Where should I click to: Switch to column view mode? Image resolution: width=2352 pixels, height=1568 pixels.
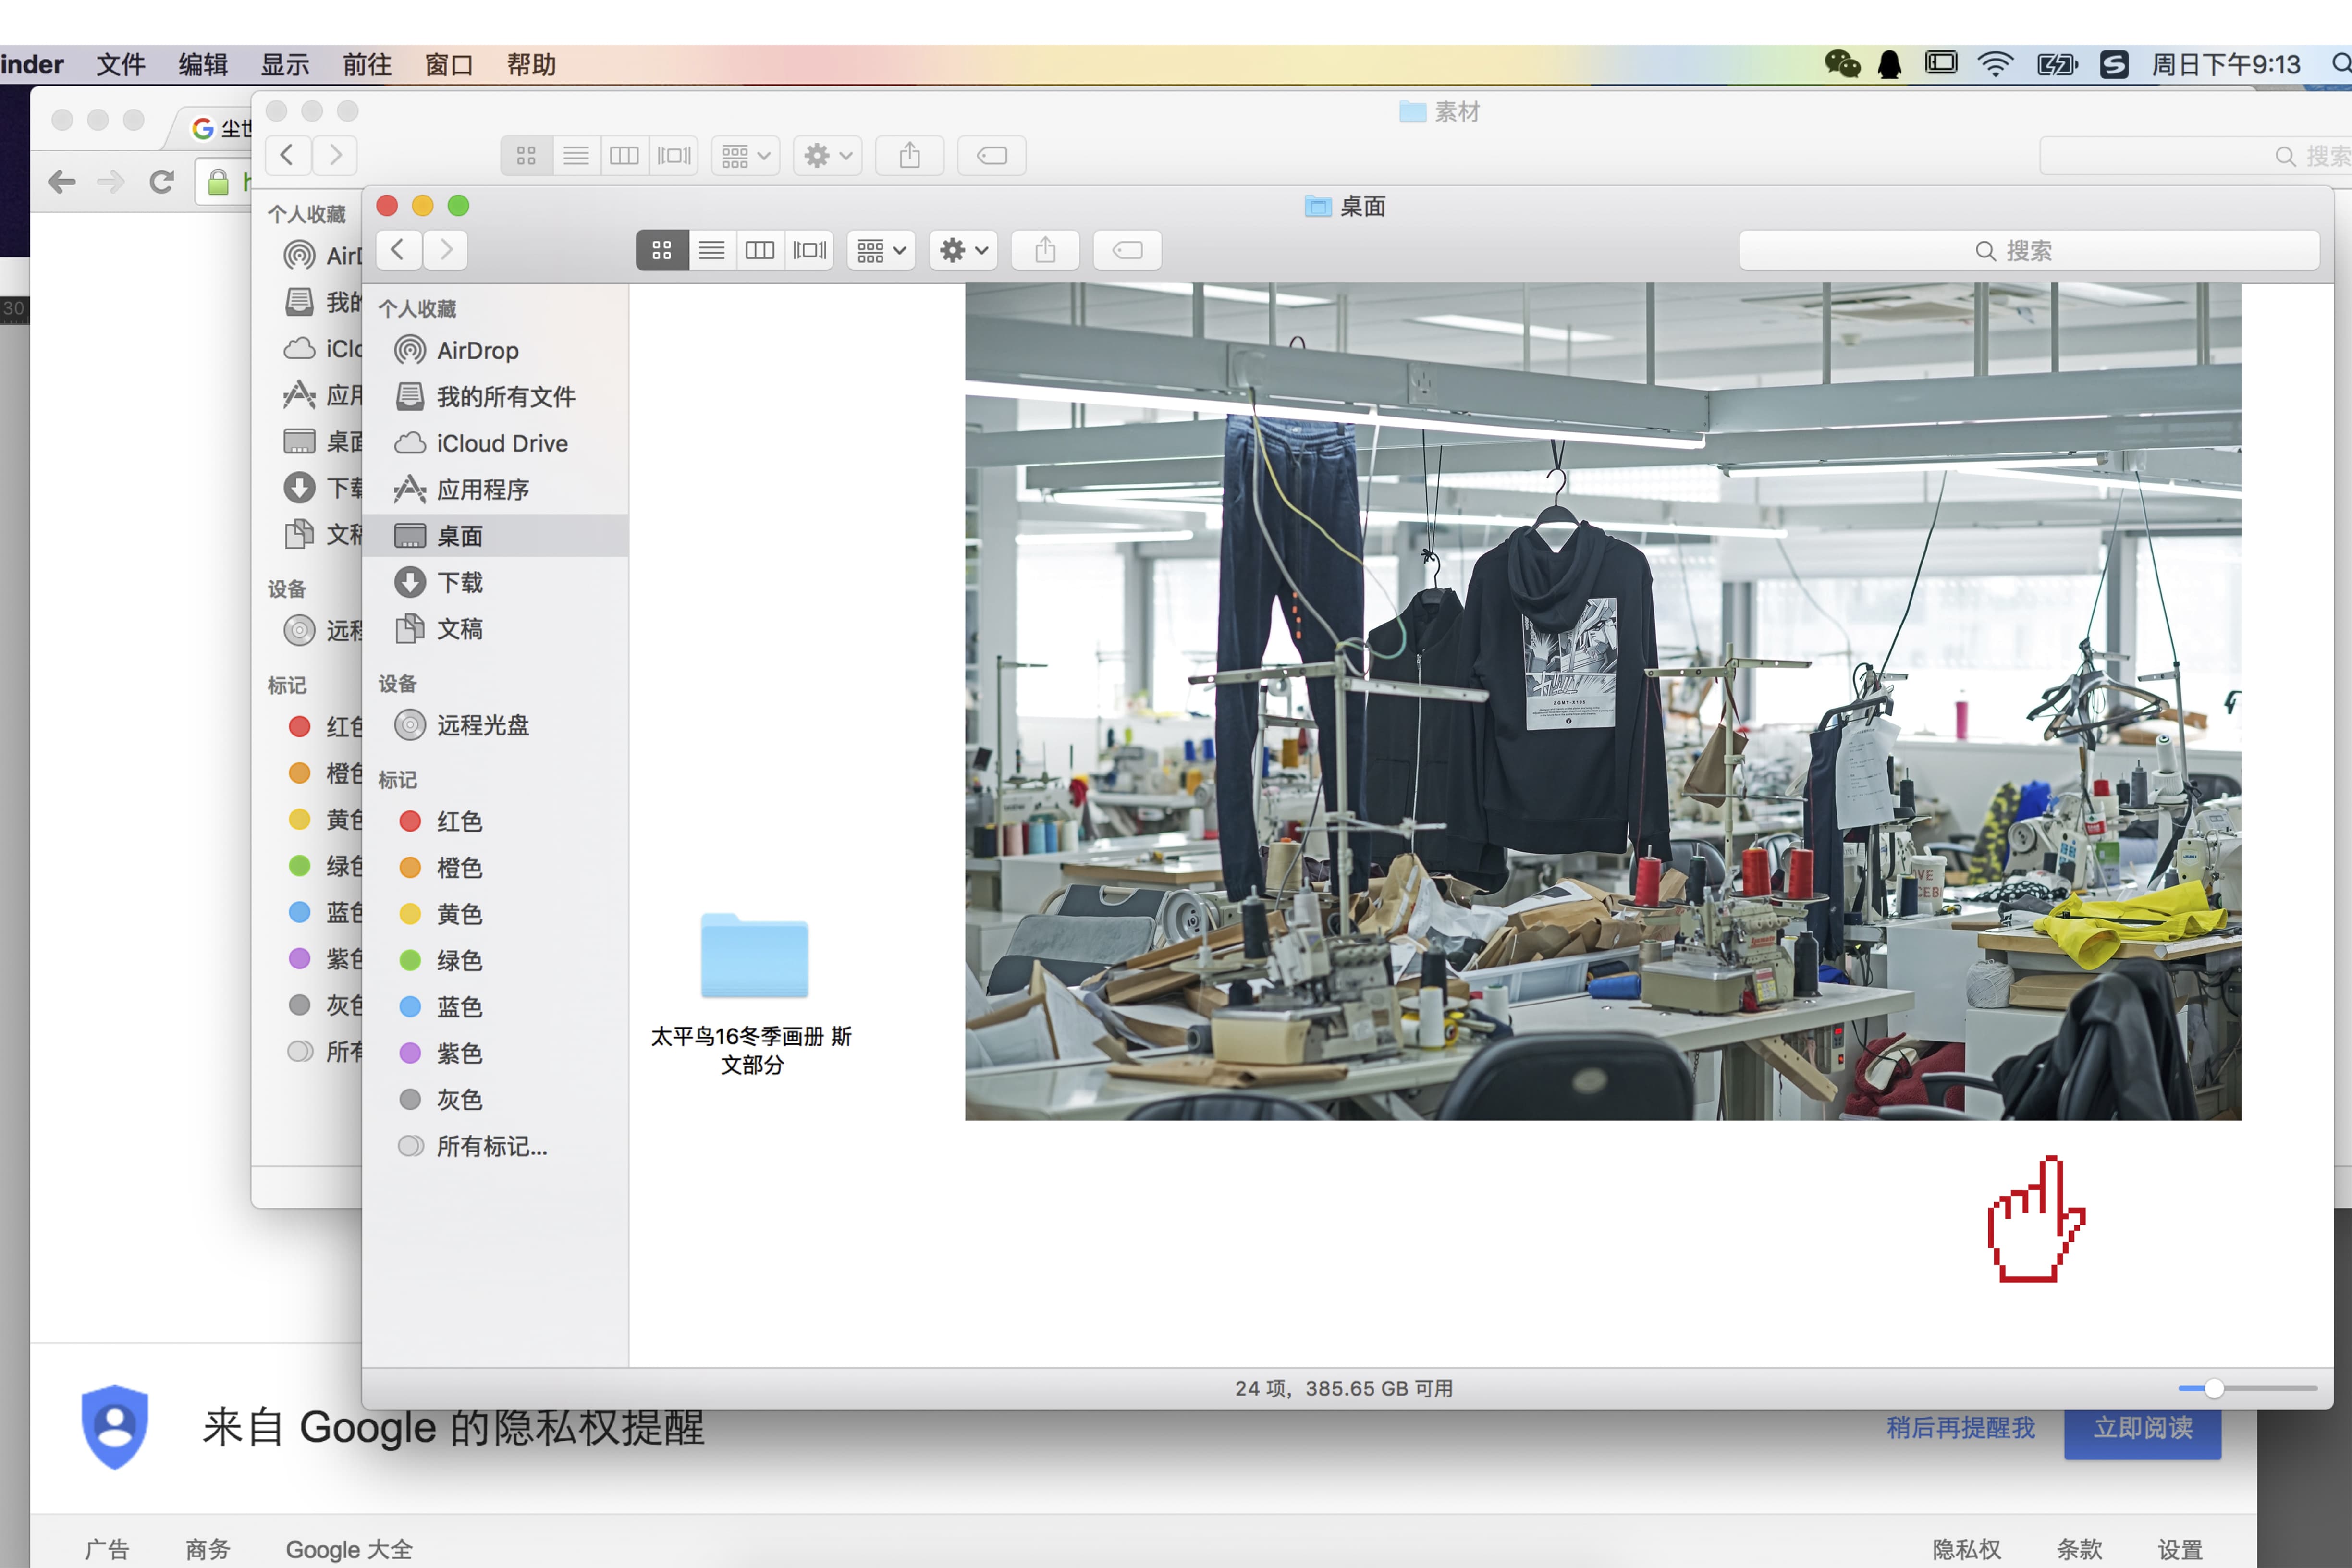760,250
